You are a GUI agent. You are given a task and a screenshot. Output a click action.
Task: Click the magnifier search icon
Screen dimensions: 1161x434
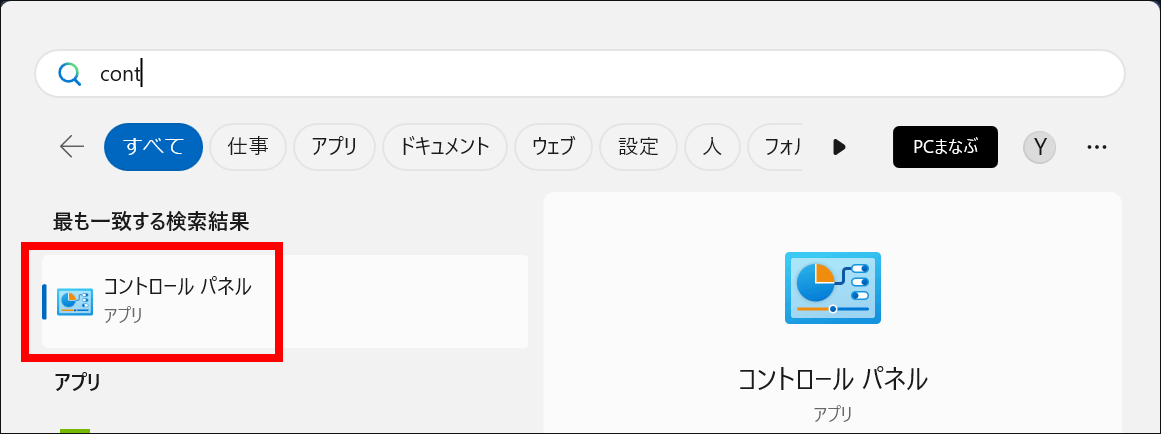[70, 73]
